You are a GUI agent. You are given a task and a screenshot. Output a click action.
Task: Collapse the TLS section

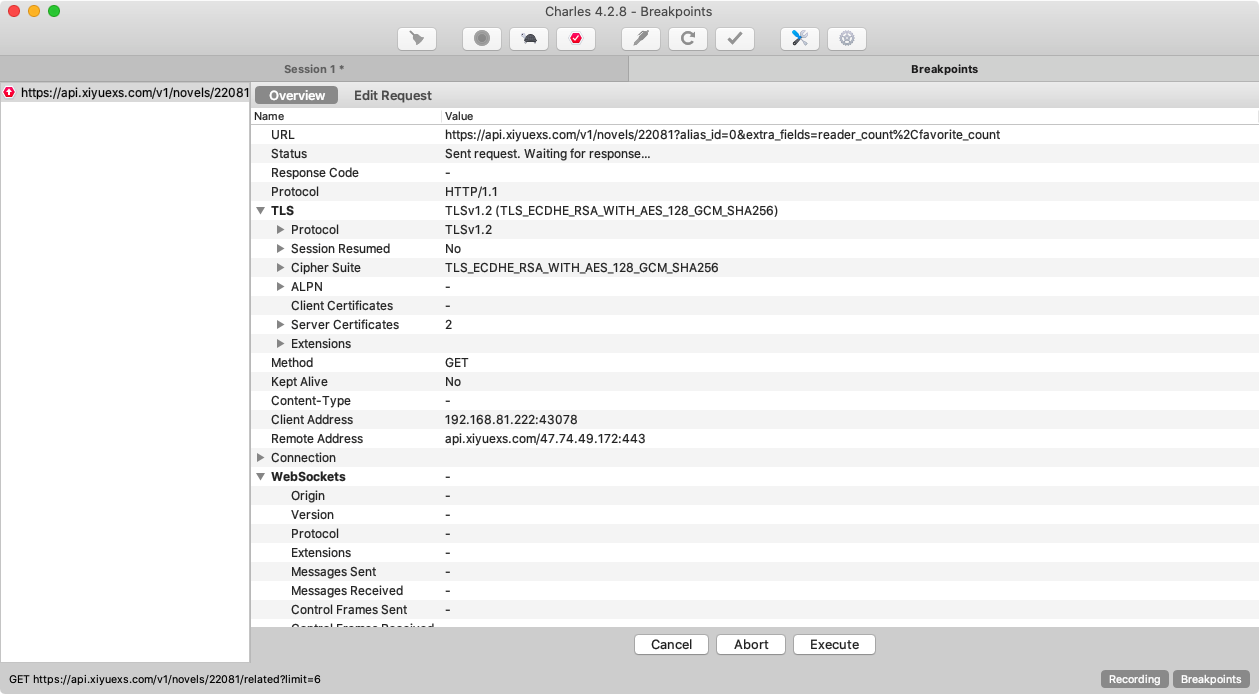tap(261, 211)
